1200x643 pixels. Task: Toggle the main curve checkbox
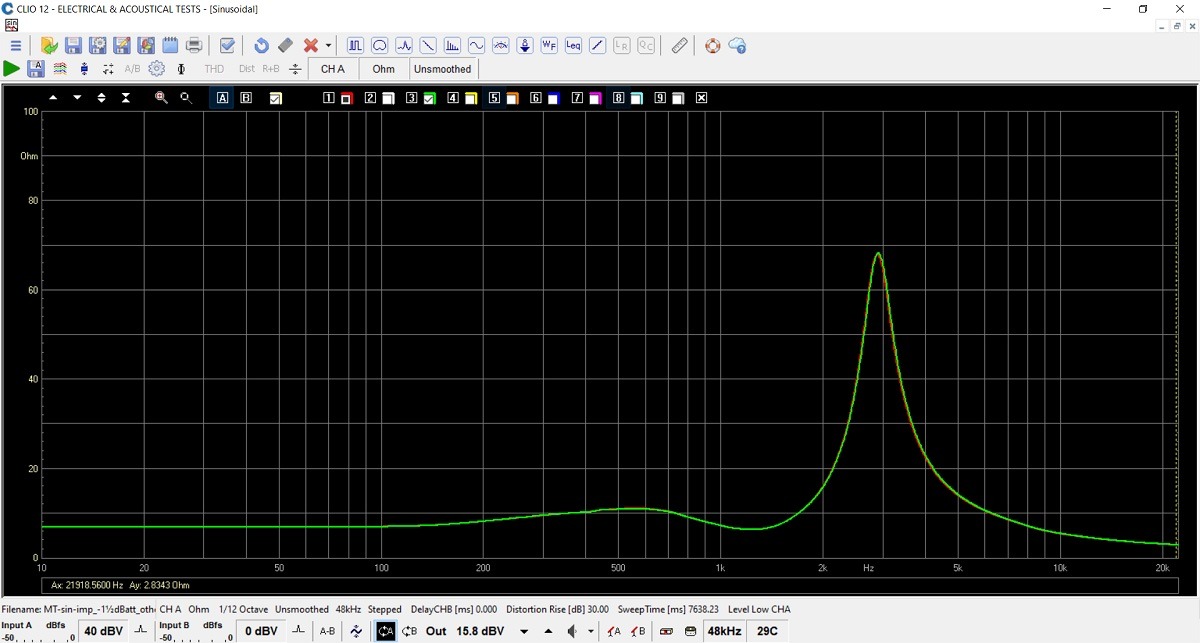coord(275,98)
